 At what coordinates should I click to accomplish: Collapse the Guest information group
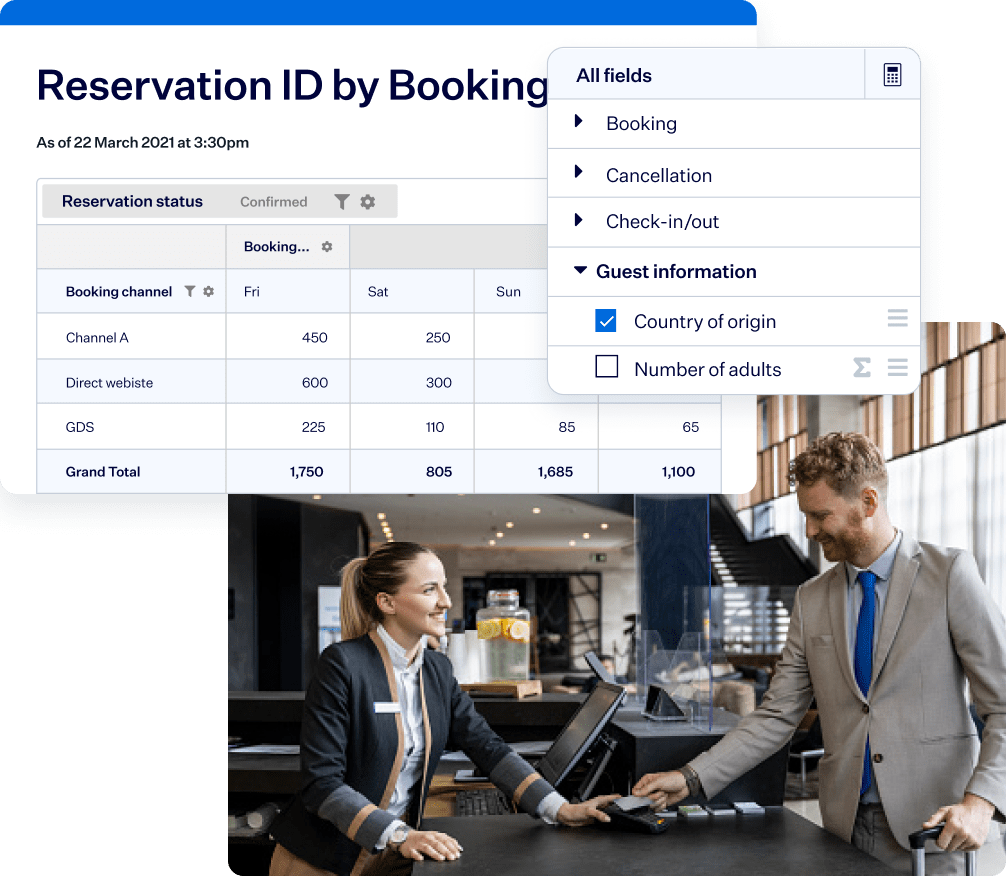point(580,271)
